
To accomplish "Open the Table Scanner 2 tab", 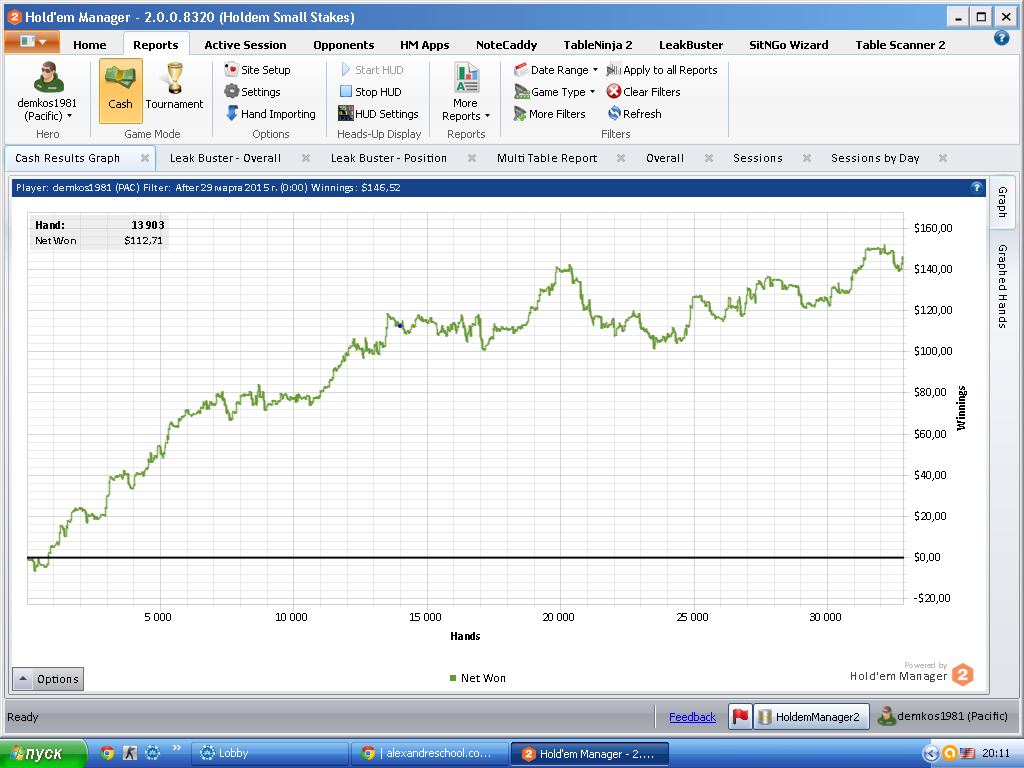I will 900,45.
